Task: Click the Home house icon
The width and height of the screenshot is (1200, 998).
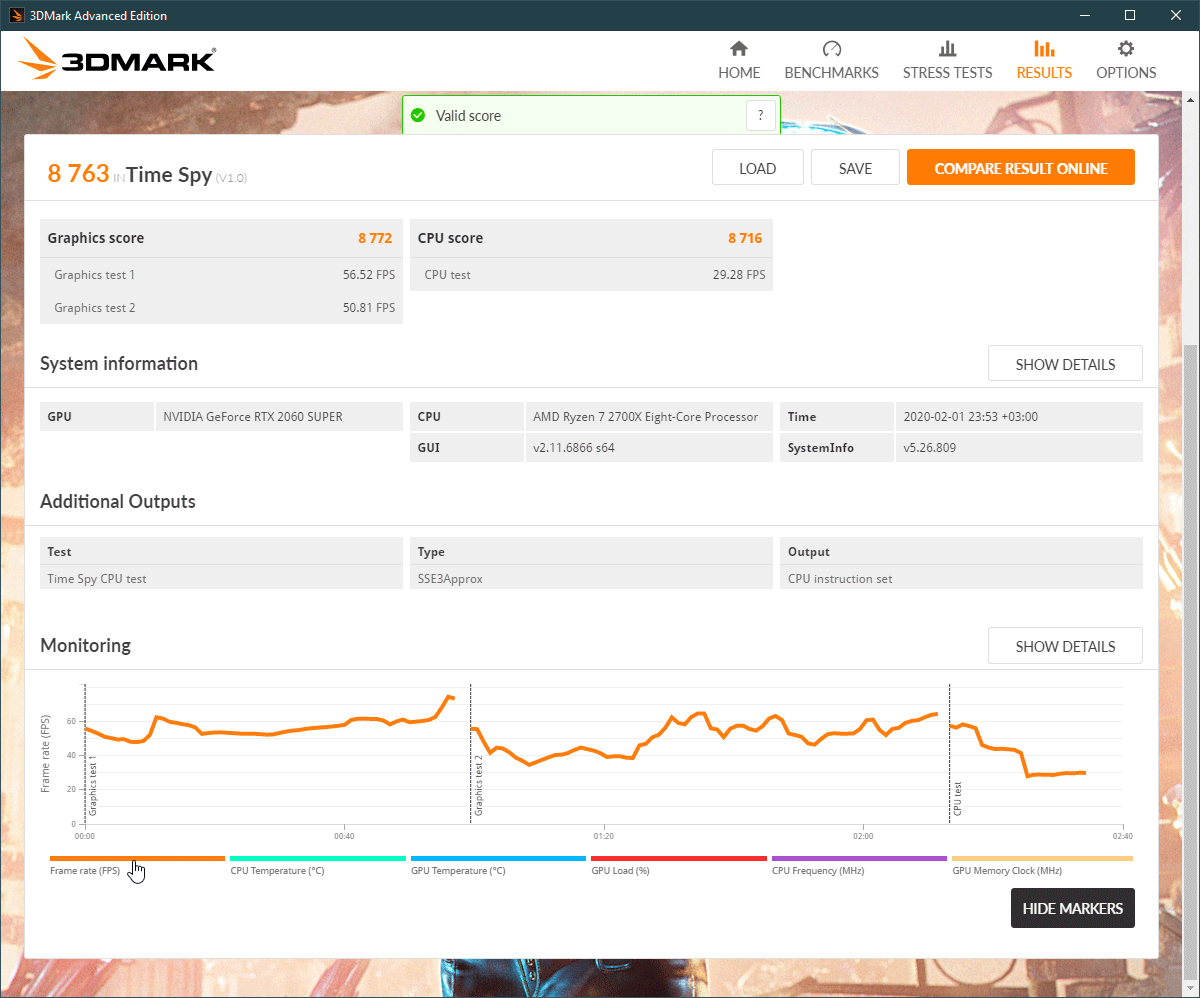Action: click(739, 49)
